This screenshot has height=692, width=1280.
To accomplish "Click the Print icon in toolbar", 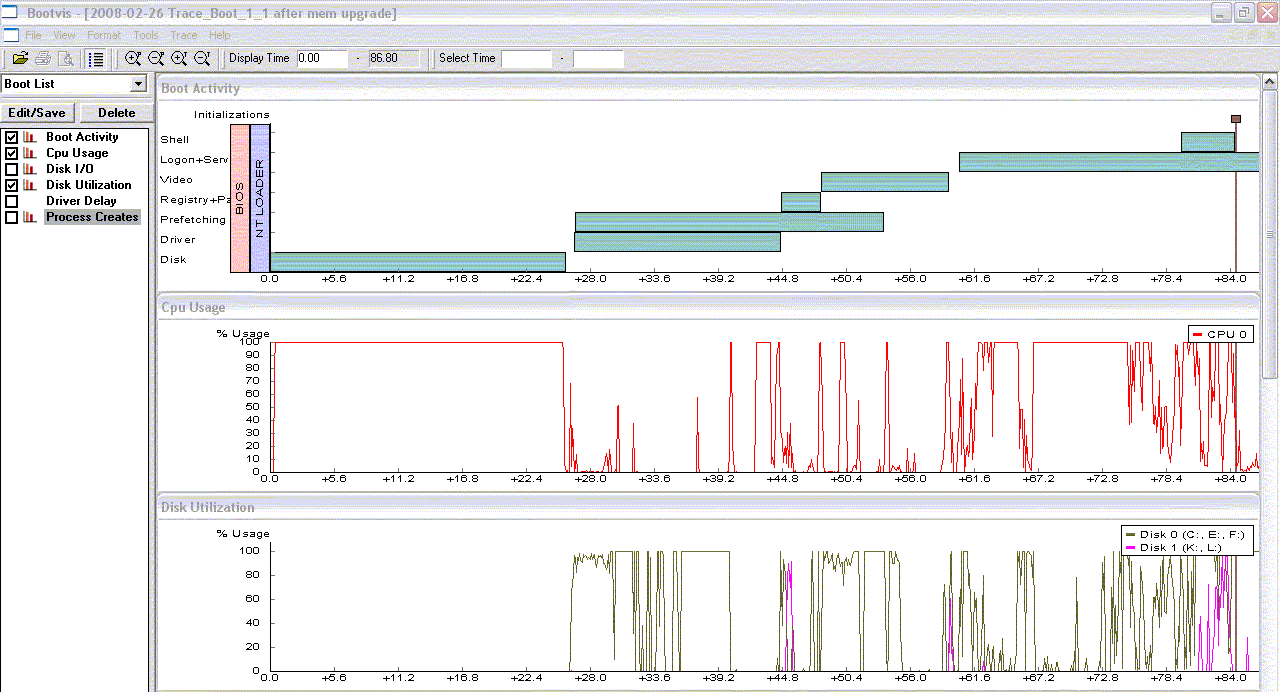I will point(43,58).
